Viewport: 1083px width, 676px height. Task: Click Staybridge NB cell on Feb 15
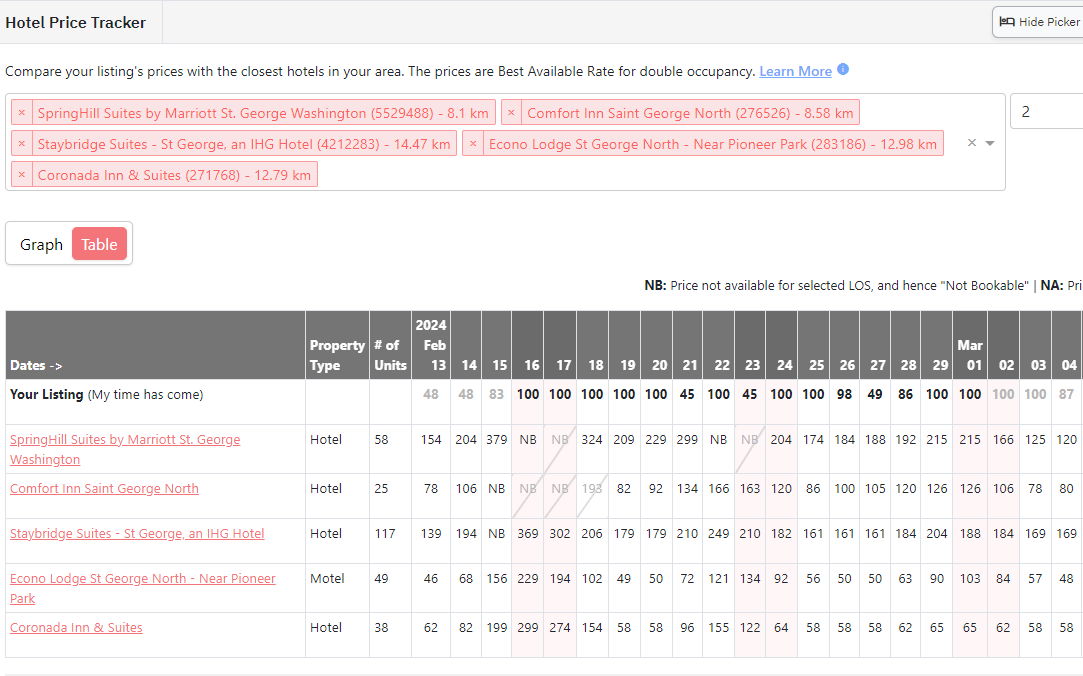[x=497, y=534]
